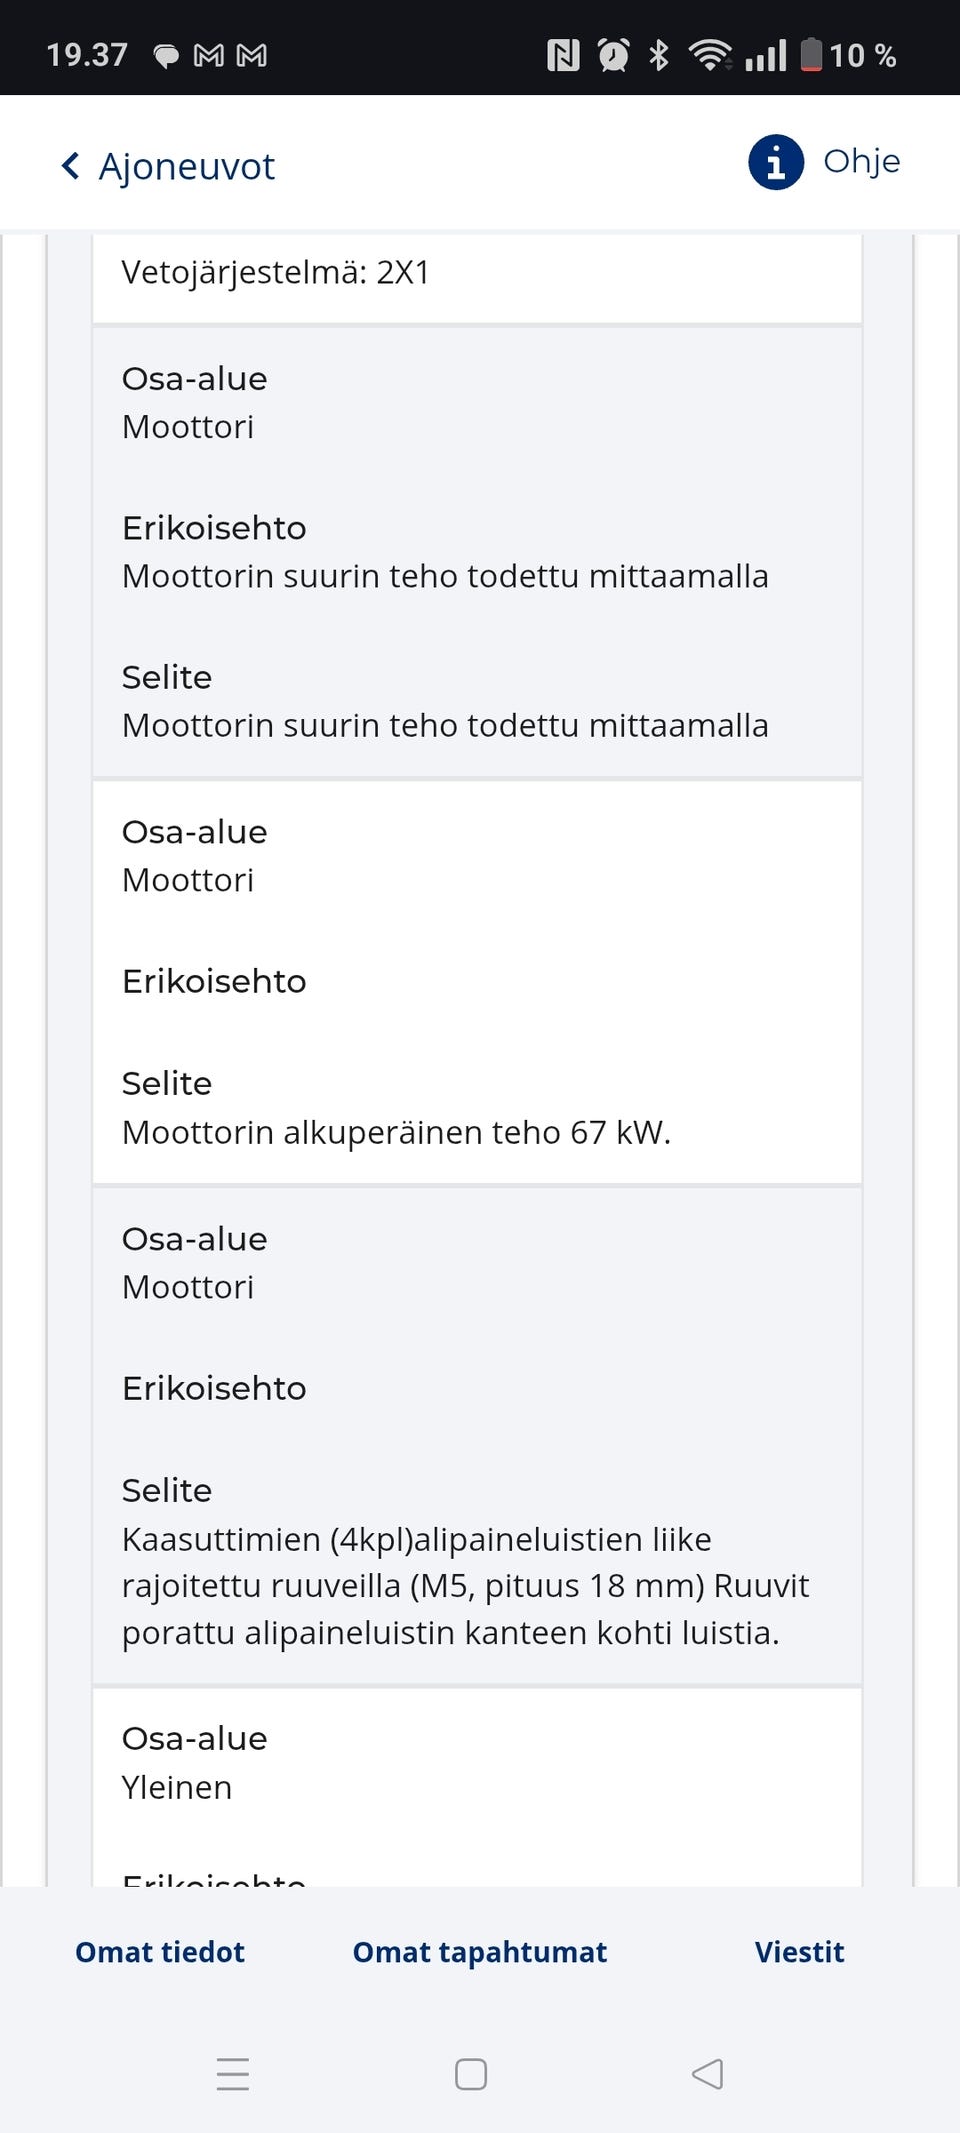
Task: Open the Omat tapahtumat tab
Action: point(479,1951)
